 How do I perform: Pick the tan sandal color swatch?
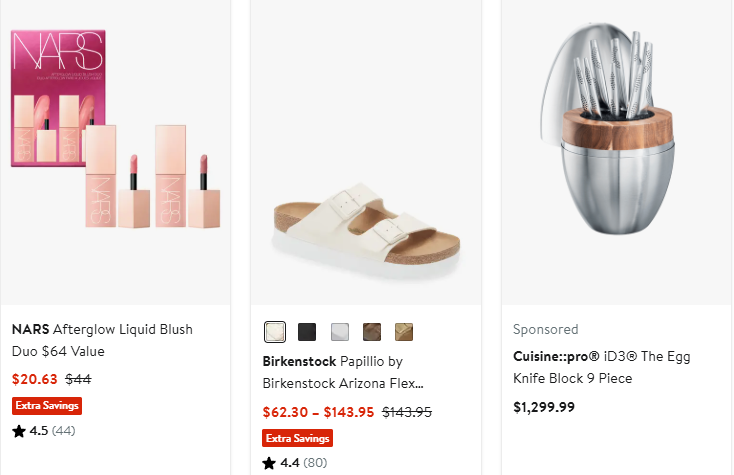(x=404, y=331)
